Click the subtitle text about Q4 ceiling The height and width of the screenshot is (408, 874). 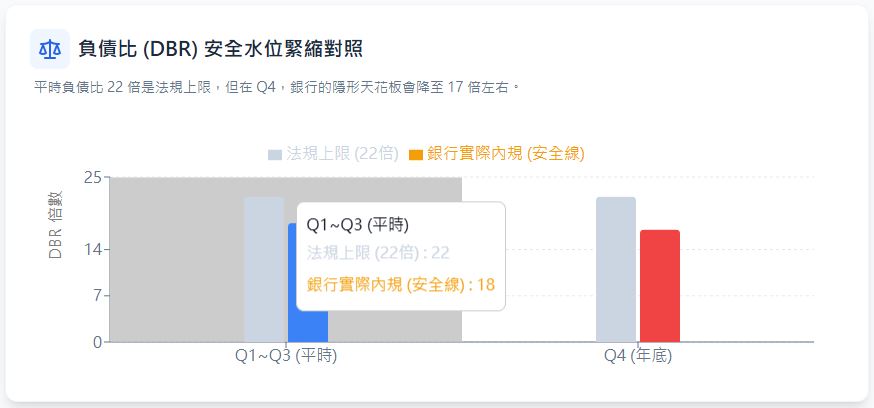coord(277,88)
